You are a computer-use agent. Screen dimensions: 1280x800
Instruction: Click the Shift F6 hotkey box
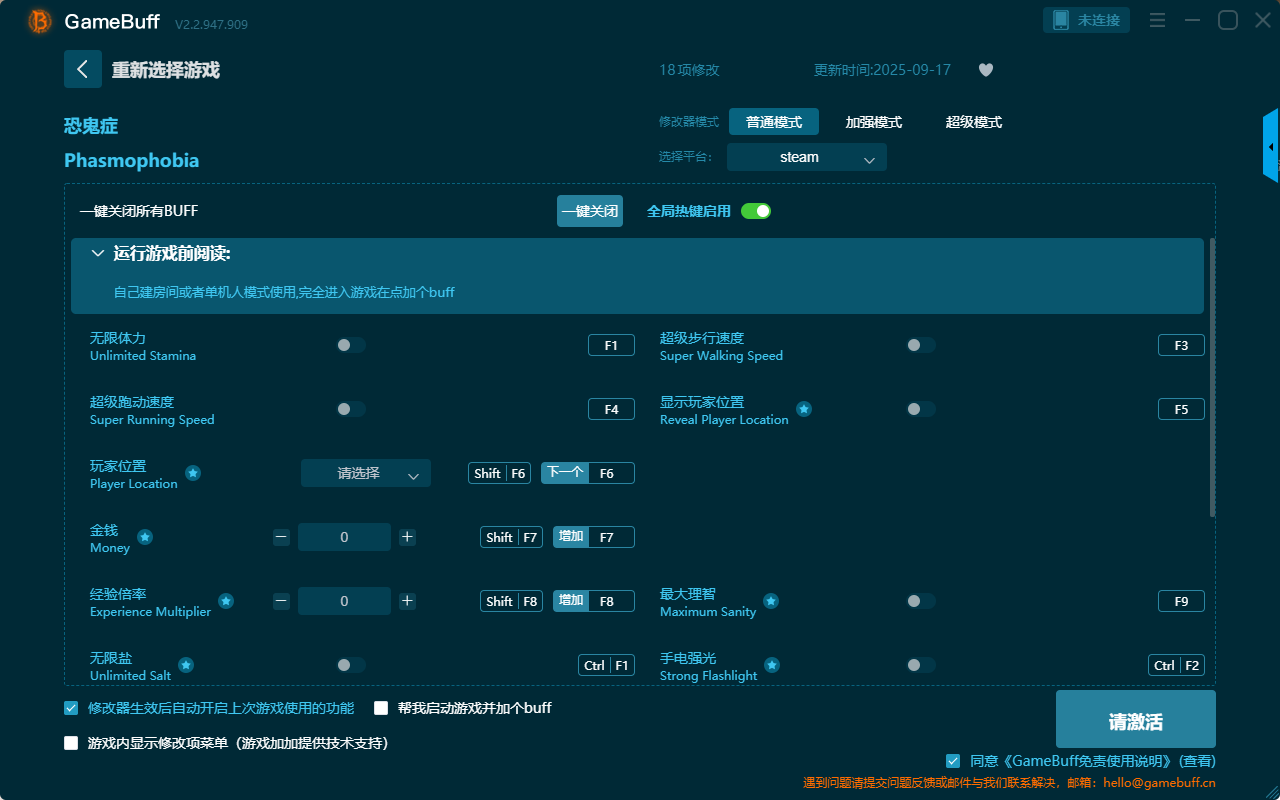pyautogui.click(x=499, y=473)
